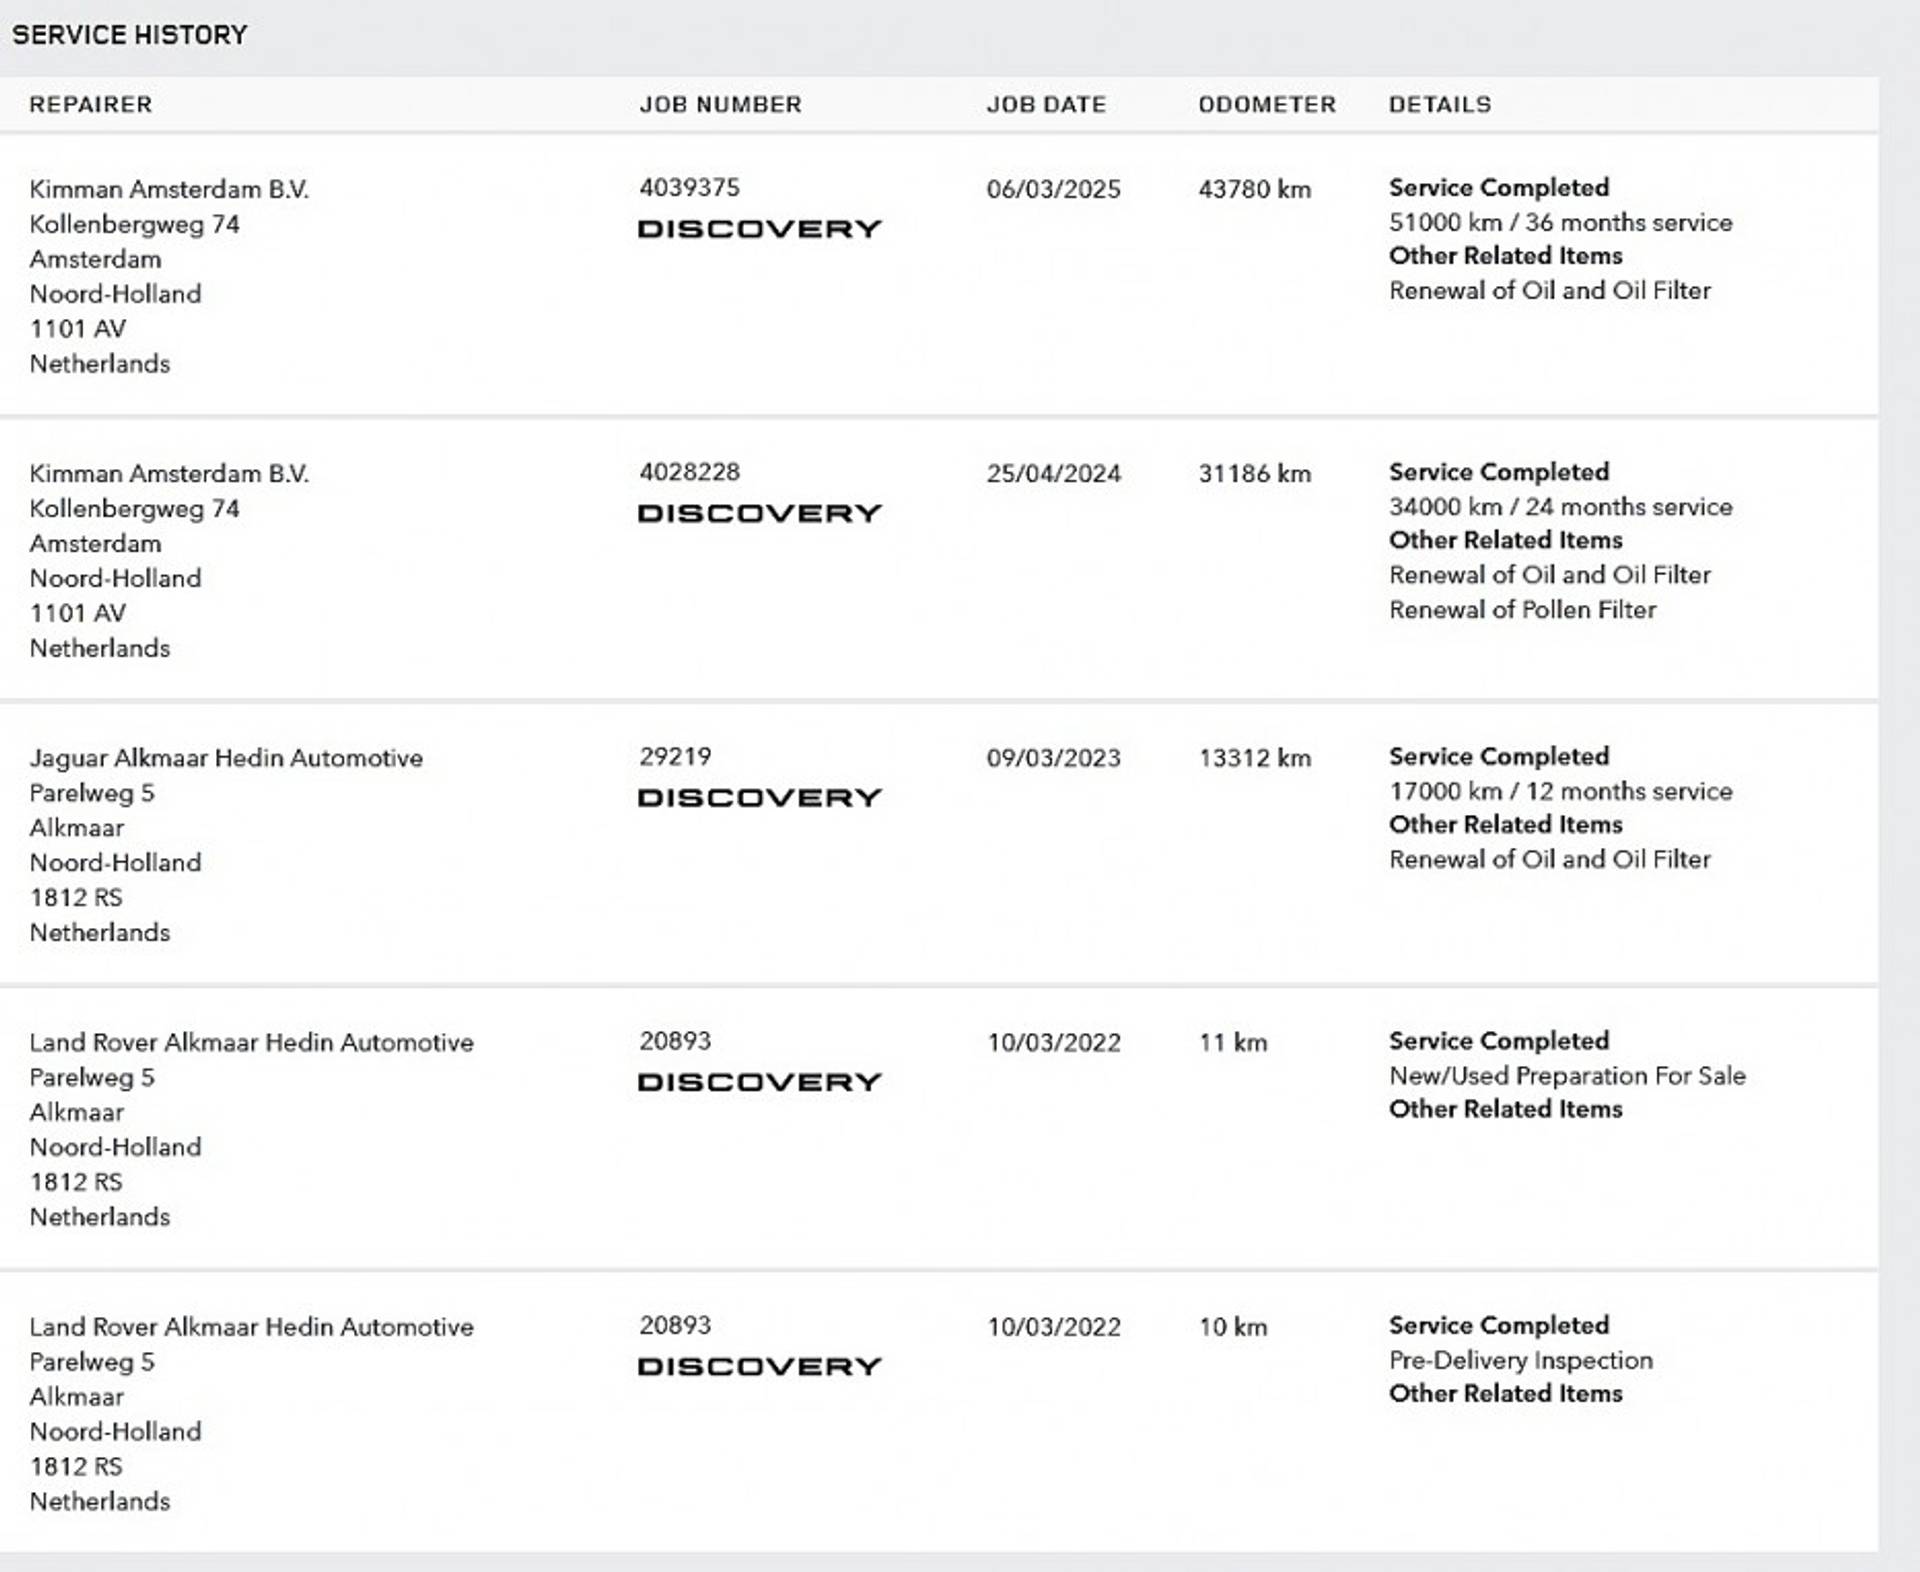The width and height of the screenshot is (1920, 1572).
Task: Click "New/Used Preparation For Sale" text
Action: pos(1567,1075)
